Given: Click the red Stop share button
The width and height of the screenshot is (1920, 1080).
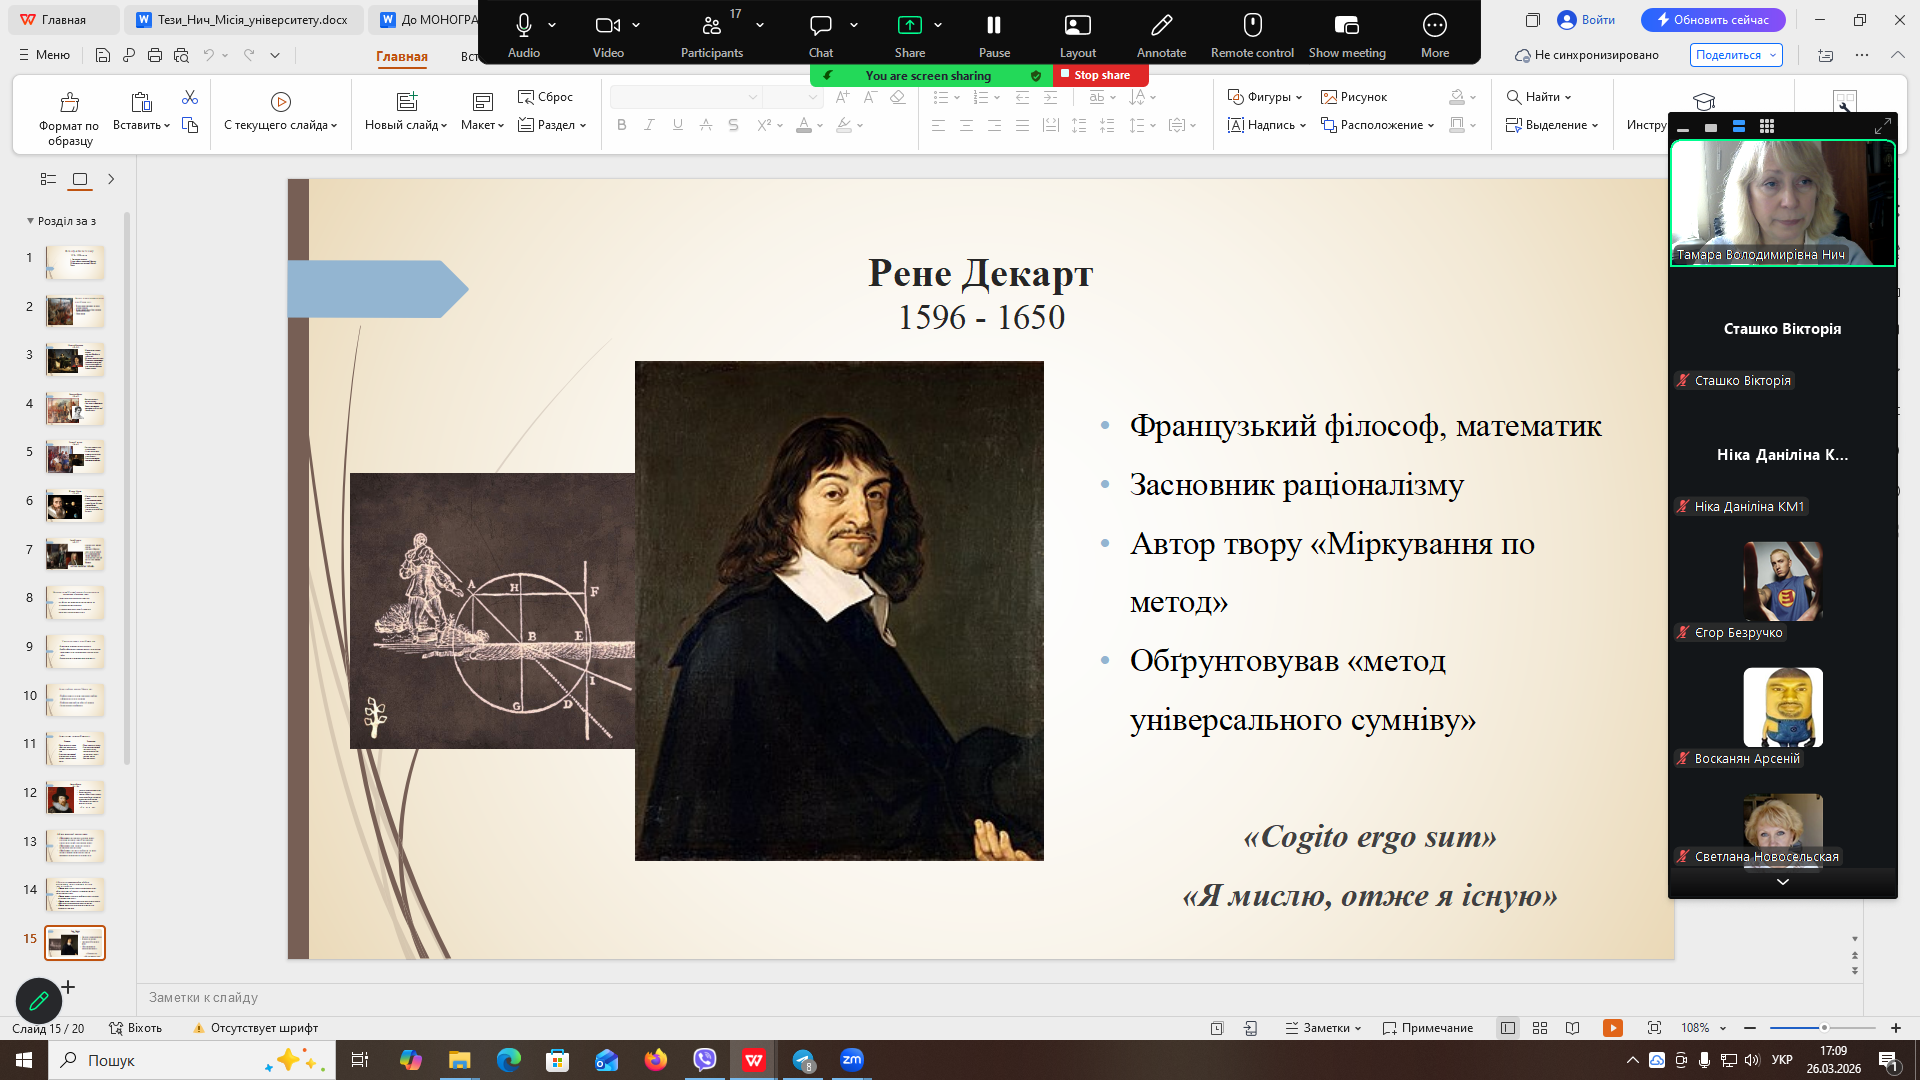Looking at the screenshot, I should click(x=1101, y=75).
